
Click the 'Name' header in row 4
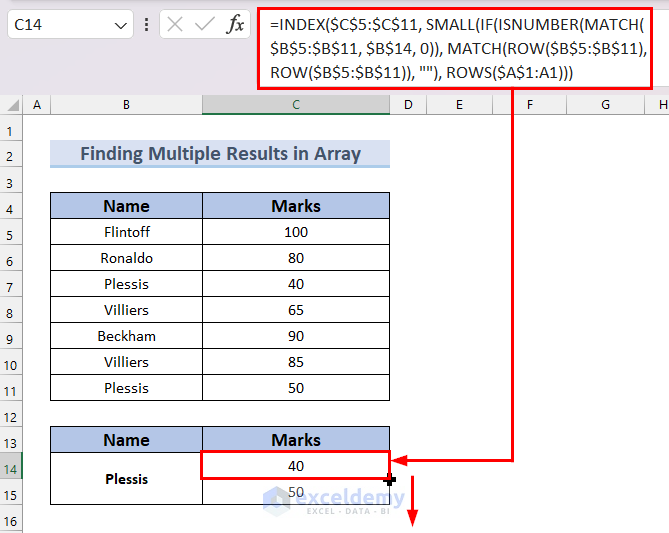pyautogui.click(x=126, y=206)
